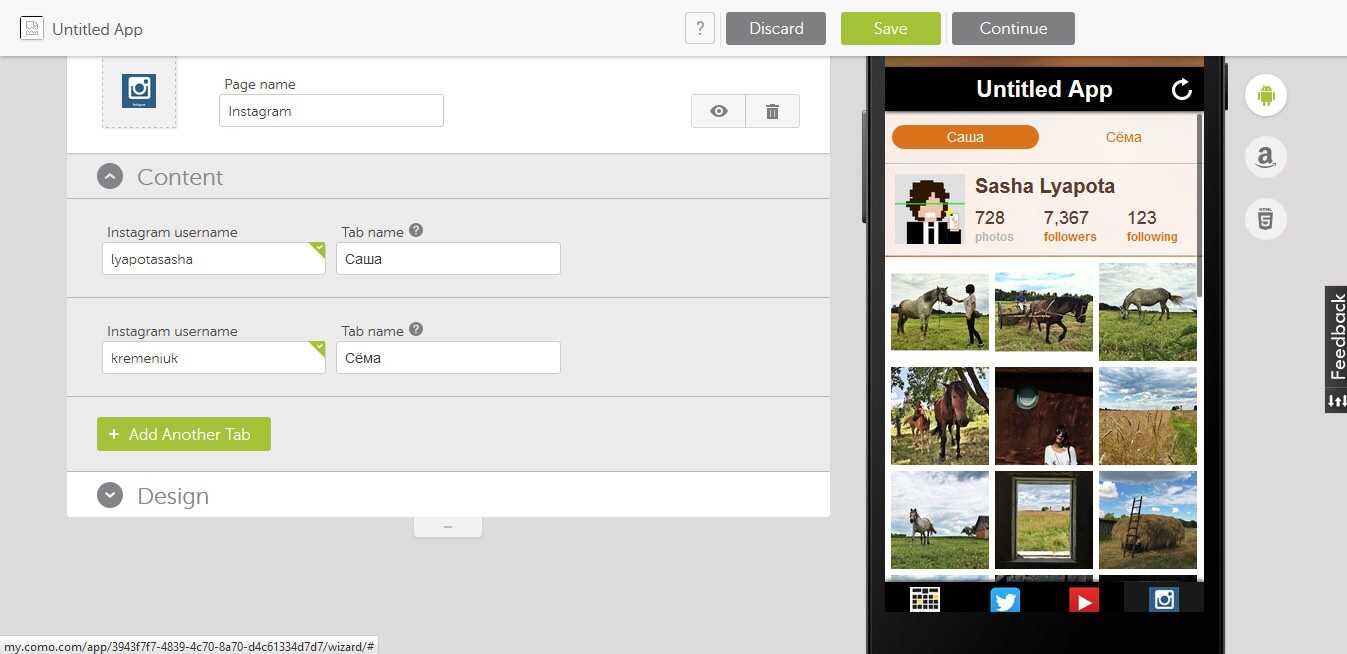
Task: Select the HTML5 platform preview icon
Action: (1265, 218)
